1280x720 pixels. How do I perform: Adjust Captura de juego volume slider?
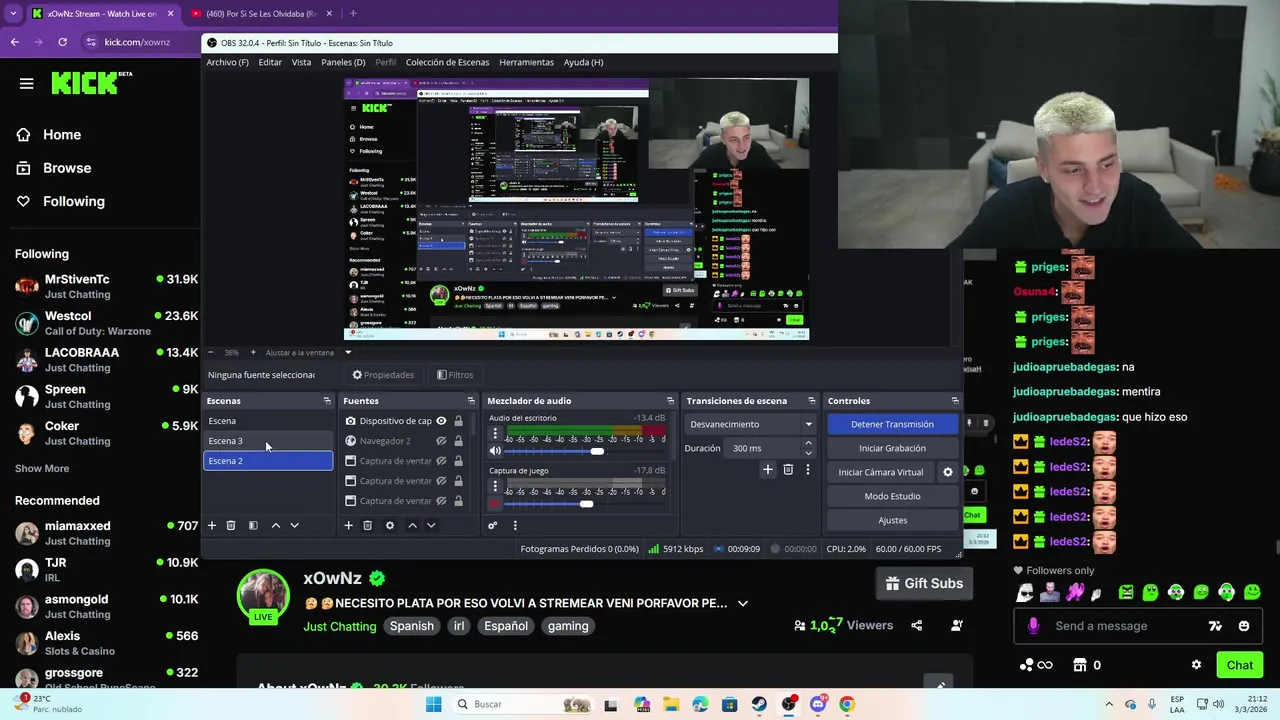[586, 503]
